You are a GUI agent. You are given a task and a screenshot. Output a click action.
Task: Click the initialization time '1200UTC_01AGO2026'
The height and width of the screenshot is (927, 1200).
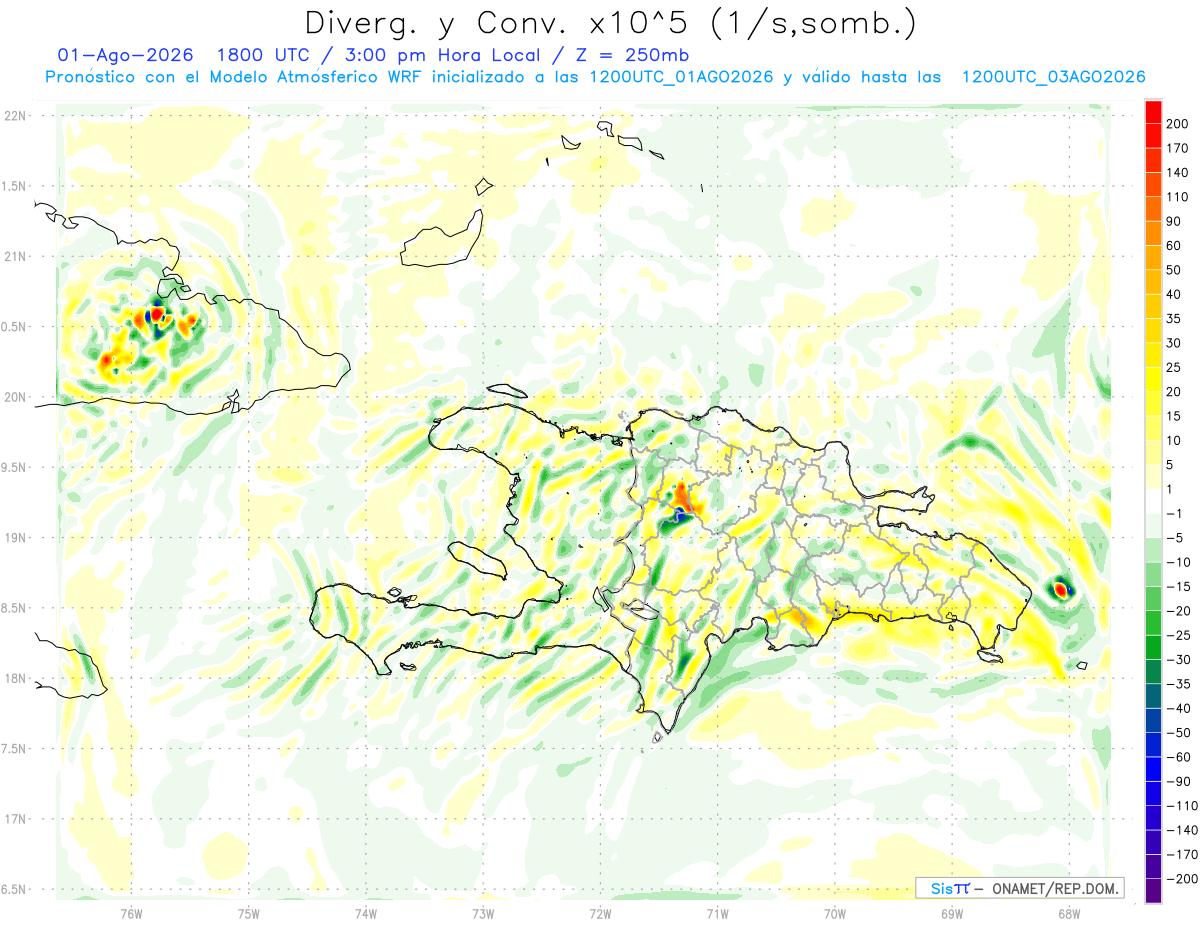point(682,77)
